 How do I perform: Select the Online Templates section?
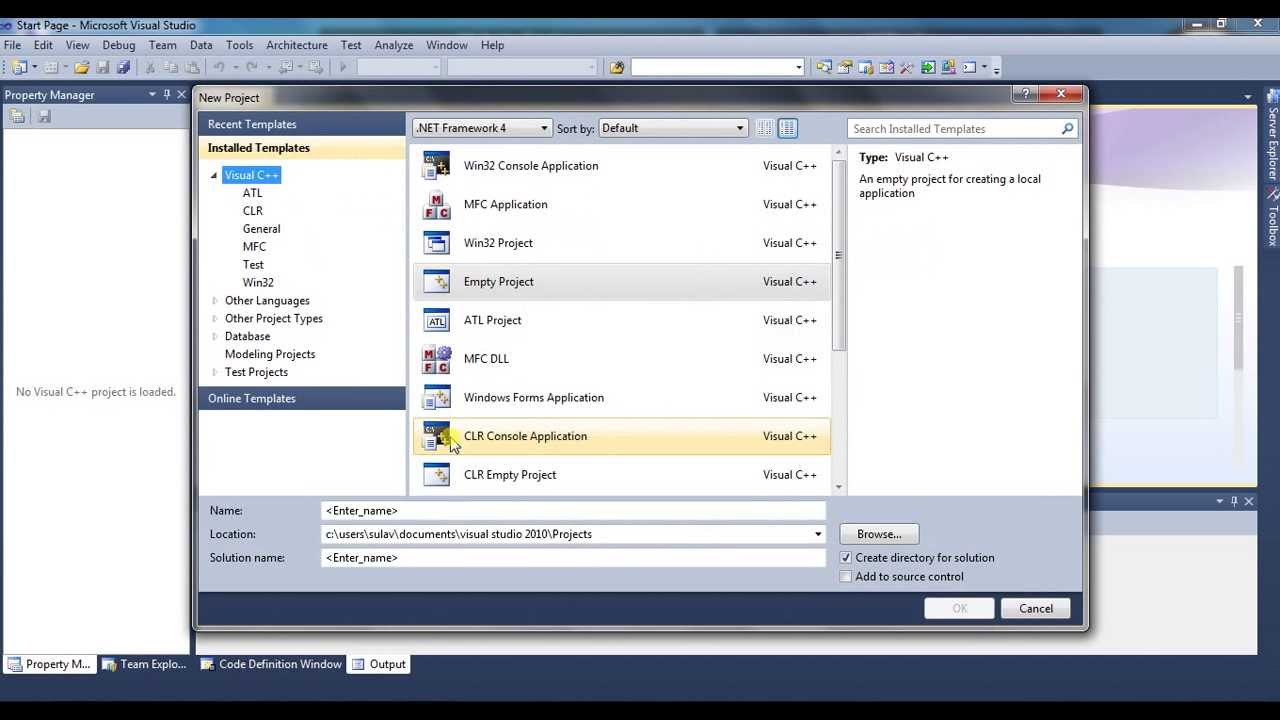pos(302,398)
